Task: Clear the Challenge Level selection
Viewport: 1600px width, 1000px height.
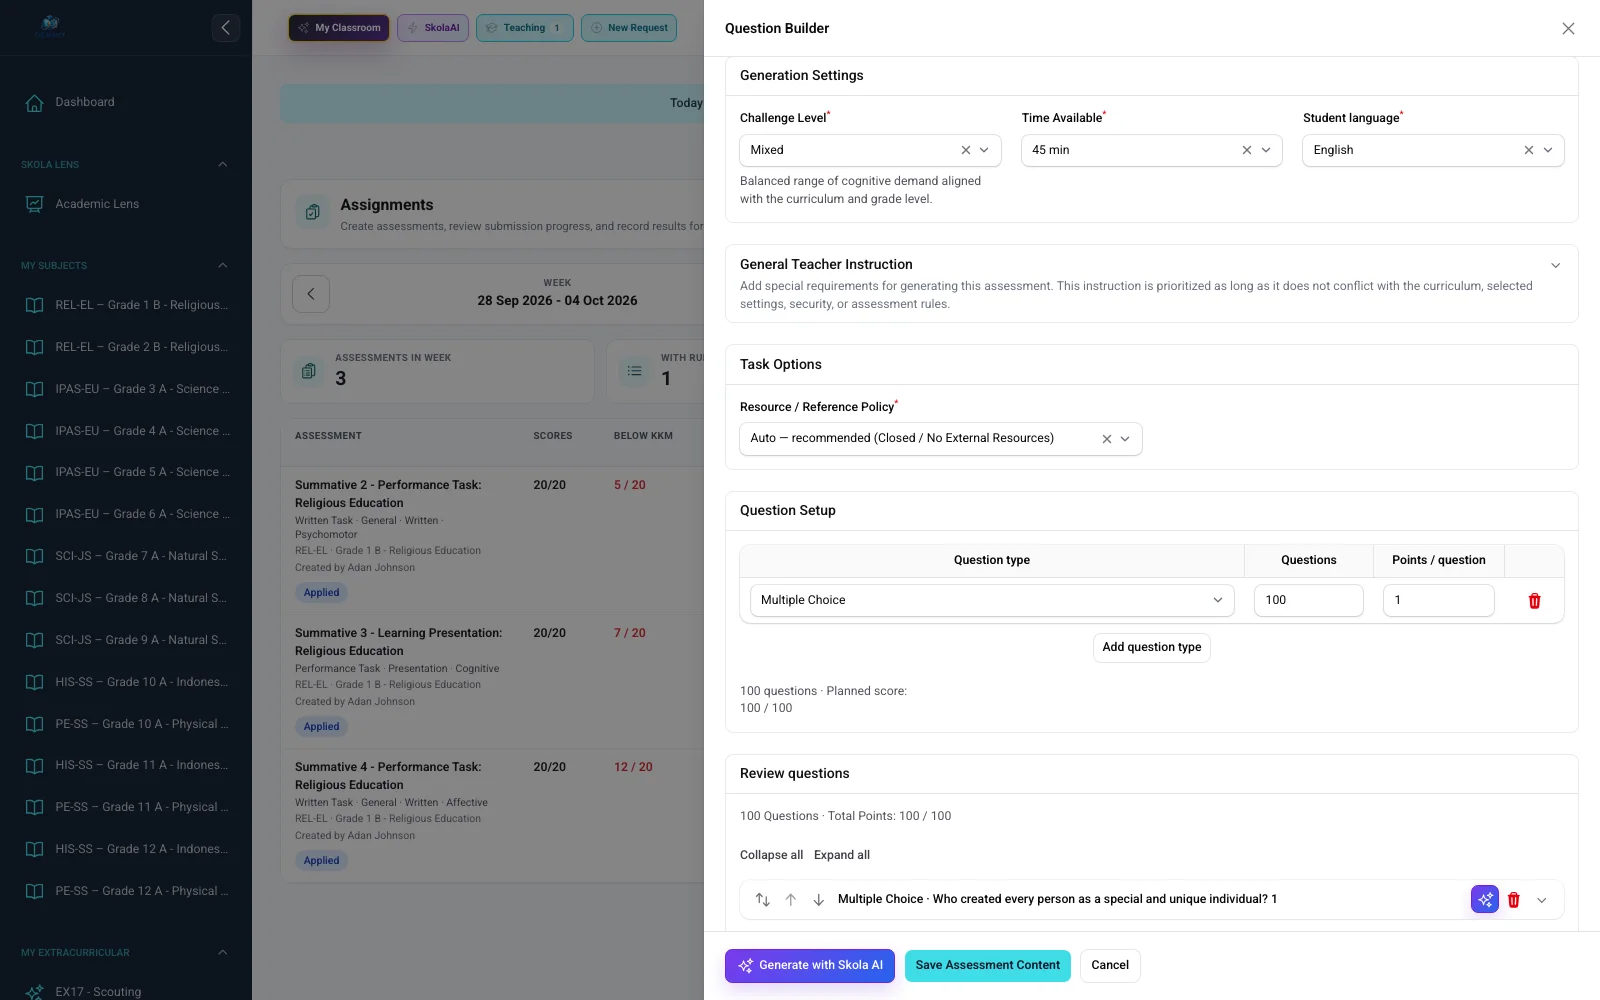Action: click(966, 150)
